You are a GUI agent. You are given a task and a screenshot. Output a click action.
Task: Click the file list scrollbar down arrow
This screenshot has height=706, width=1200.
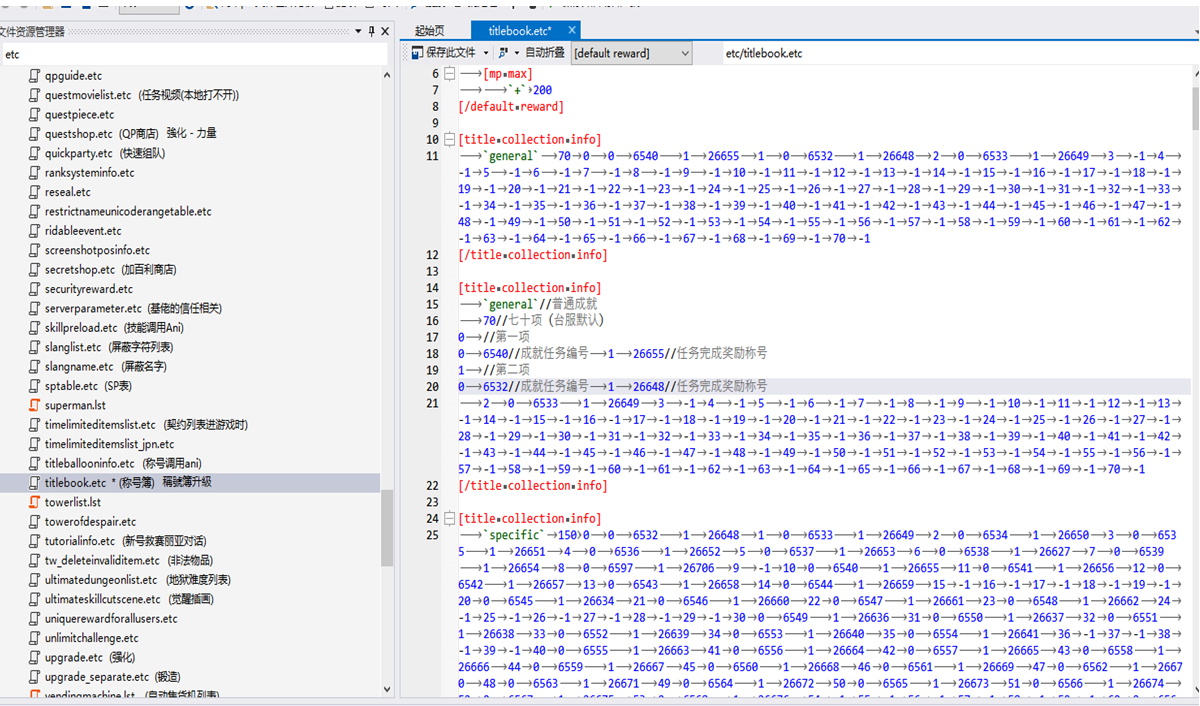[387, 688]
